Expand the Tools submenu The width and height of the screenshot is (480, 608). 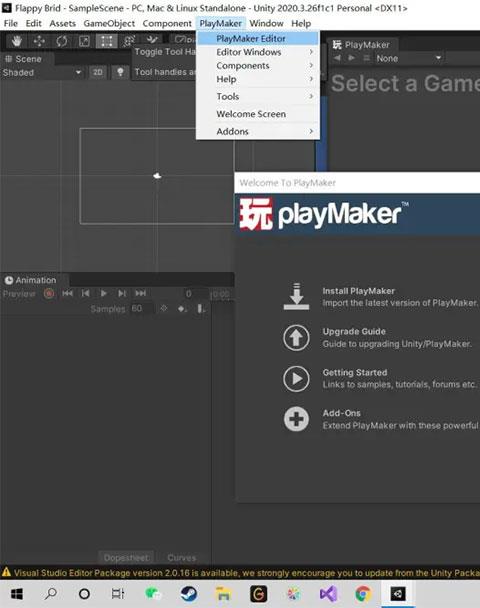tap(258, 96)
